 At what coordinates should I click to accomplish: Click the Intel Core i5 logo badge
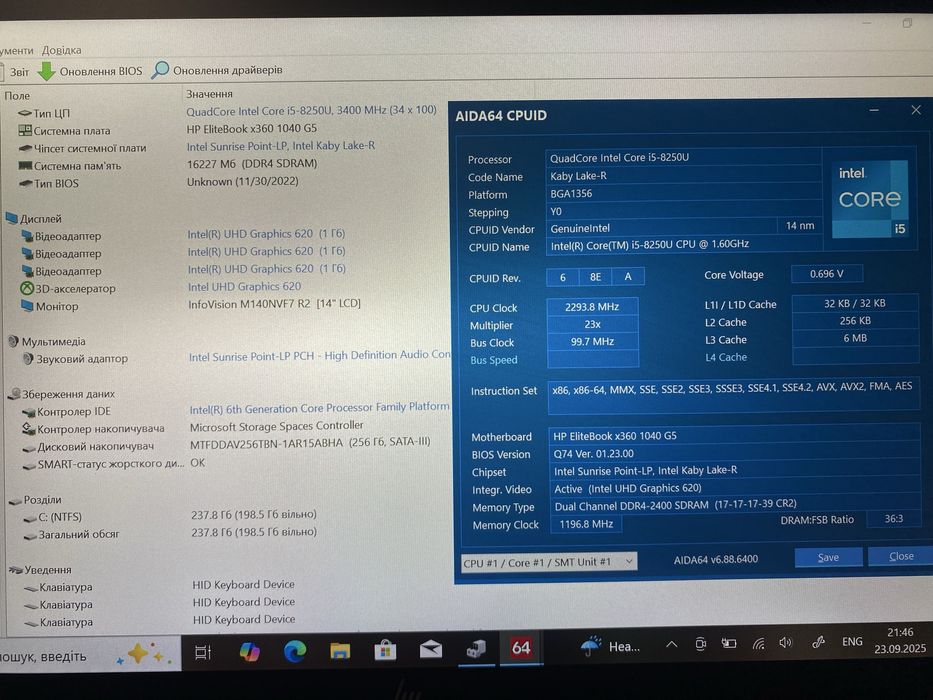point(869,199)
